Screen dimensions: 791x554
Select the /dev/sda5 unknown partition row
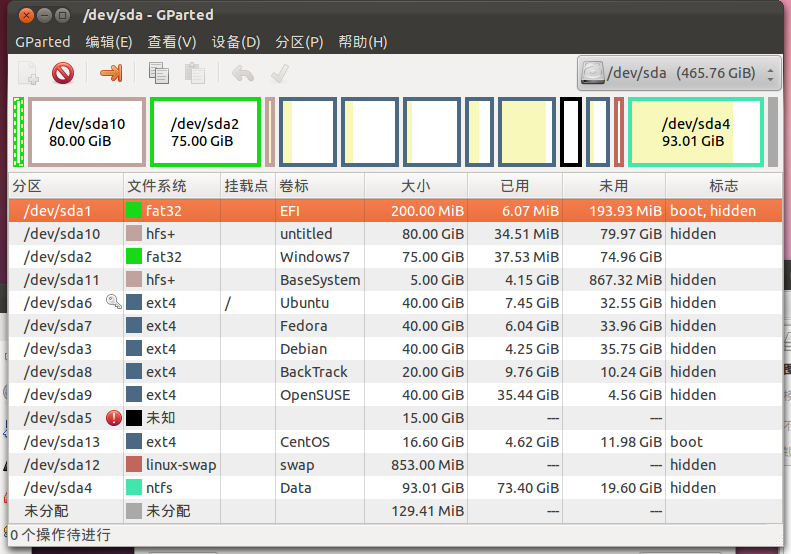pyautogui.click(x=396, y=418)
